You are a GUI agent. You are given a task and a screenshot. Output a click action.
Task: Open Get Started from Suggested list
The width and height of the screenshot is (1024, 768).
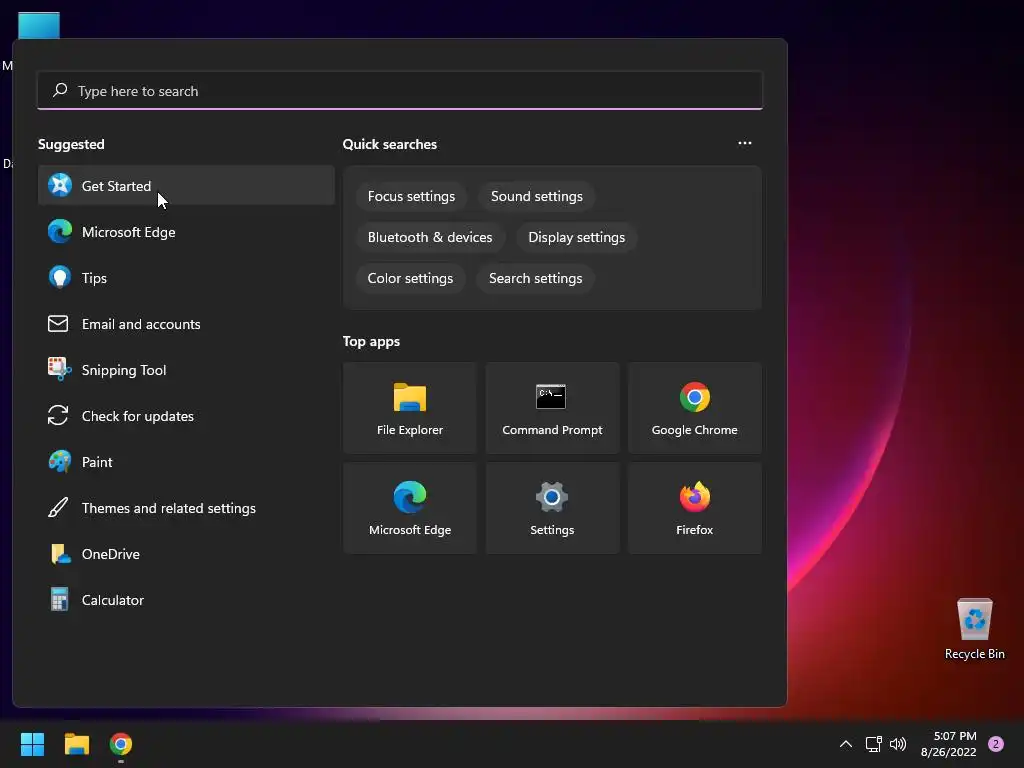click(x=186, y=185)
